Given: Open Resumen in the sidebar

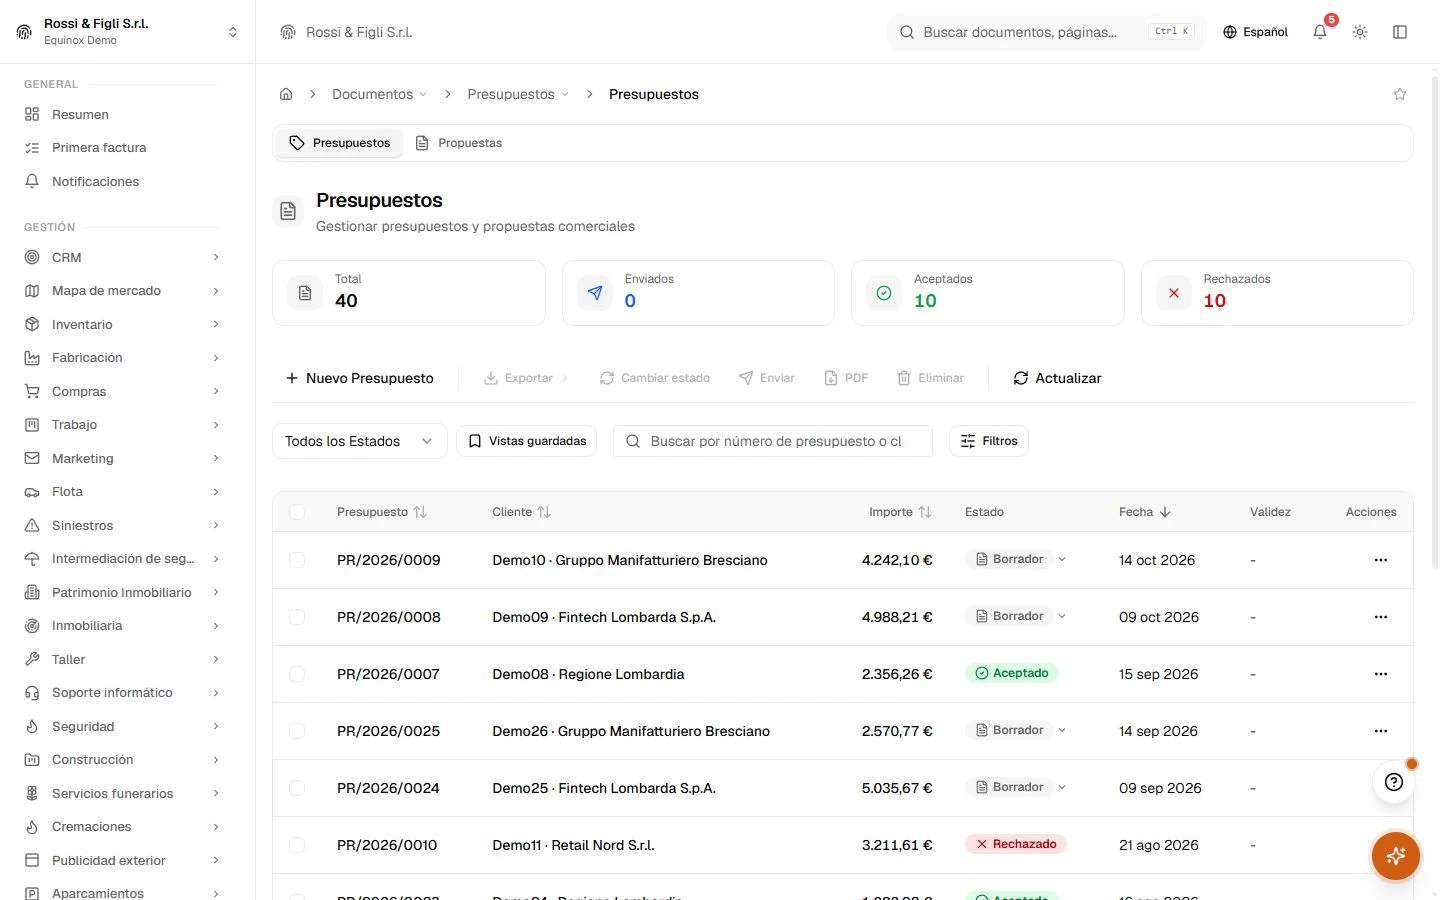Looking at the screenshot, I should click(x=122, y=114).
